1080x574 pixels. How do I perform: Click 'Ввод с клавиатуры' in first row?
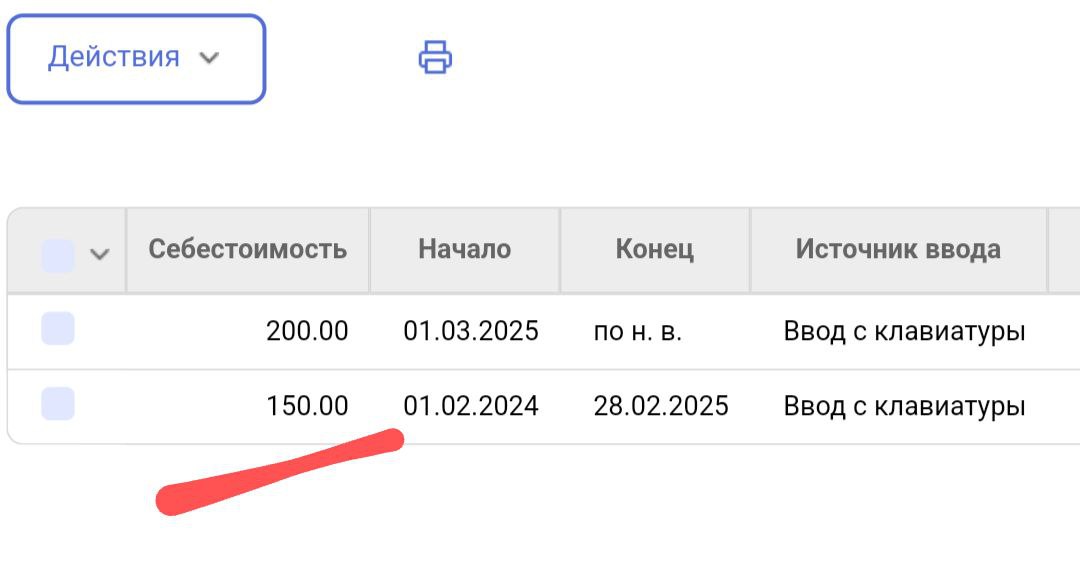click(904, 331)
